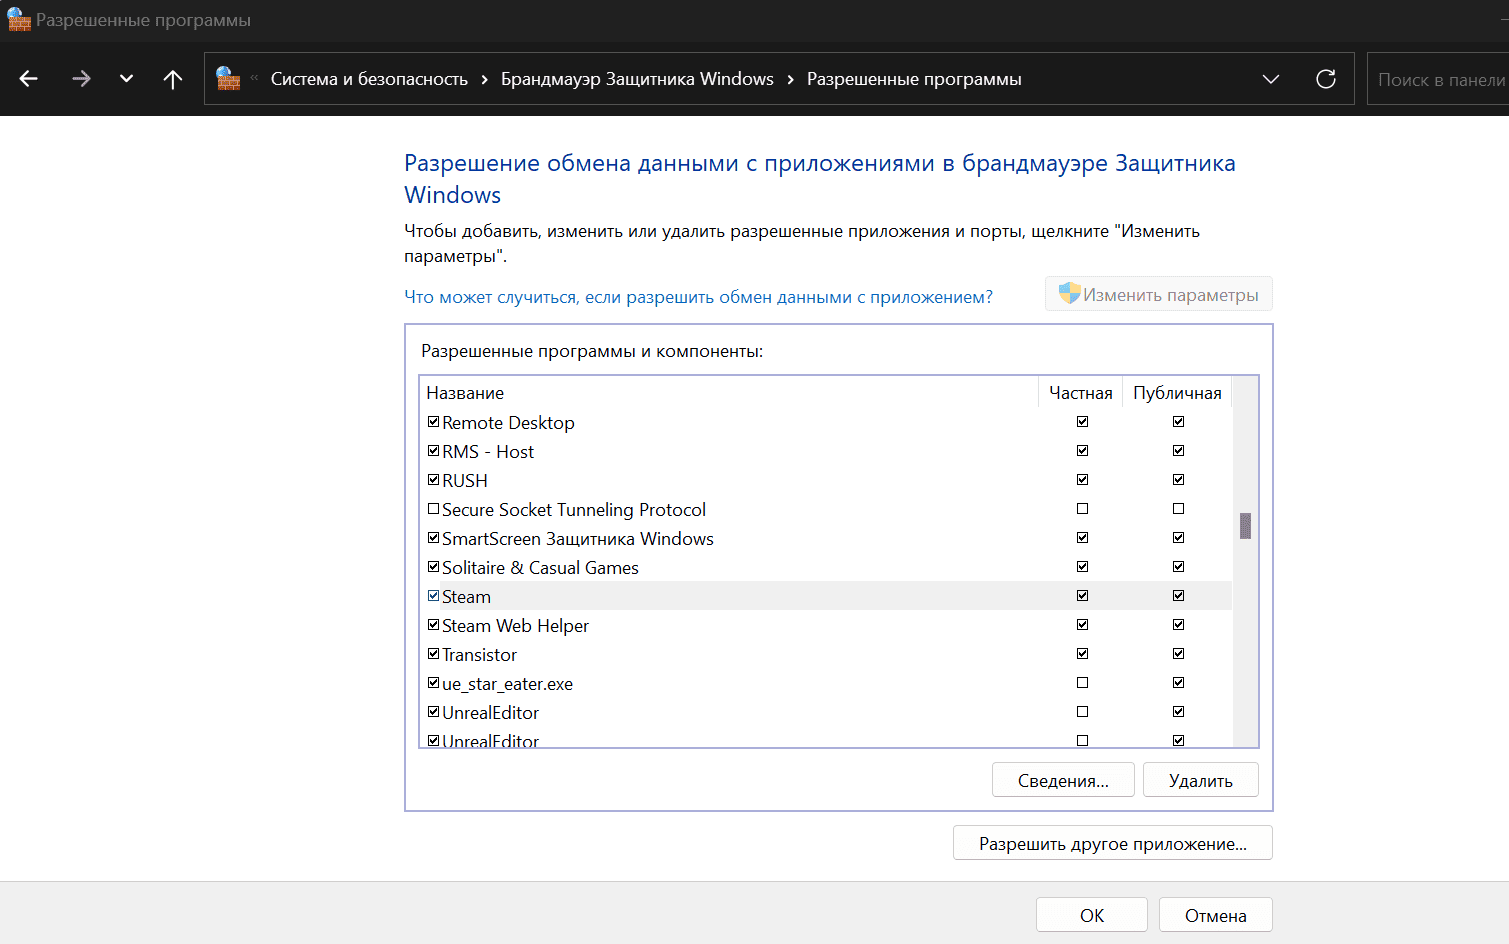Focus the Поиск в панели search field
The width and height of the screenshot is (1509, 944).
pos(1438,79)
